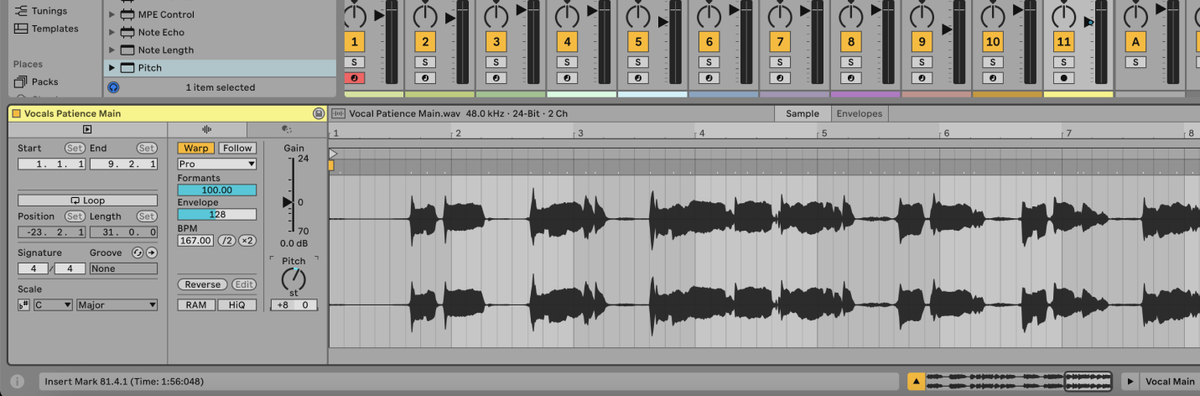Open the Major scale name dropdown
The image size is (1200, 396).
click(117, 304)
